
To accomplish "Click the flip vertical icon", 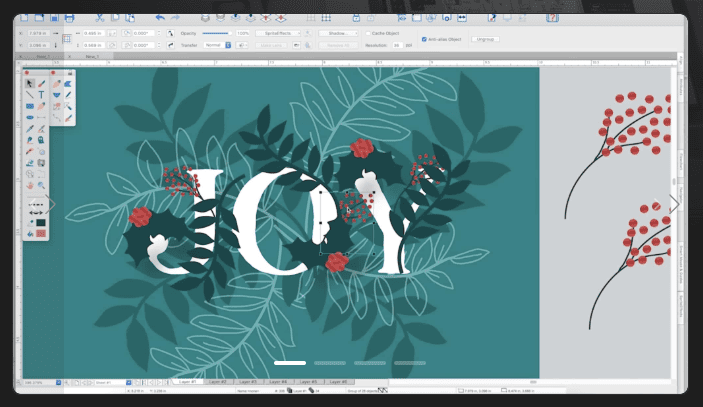I will [170, 45].
